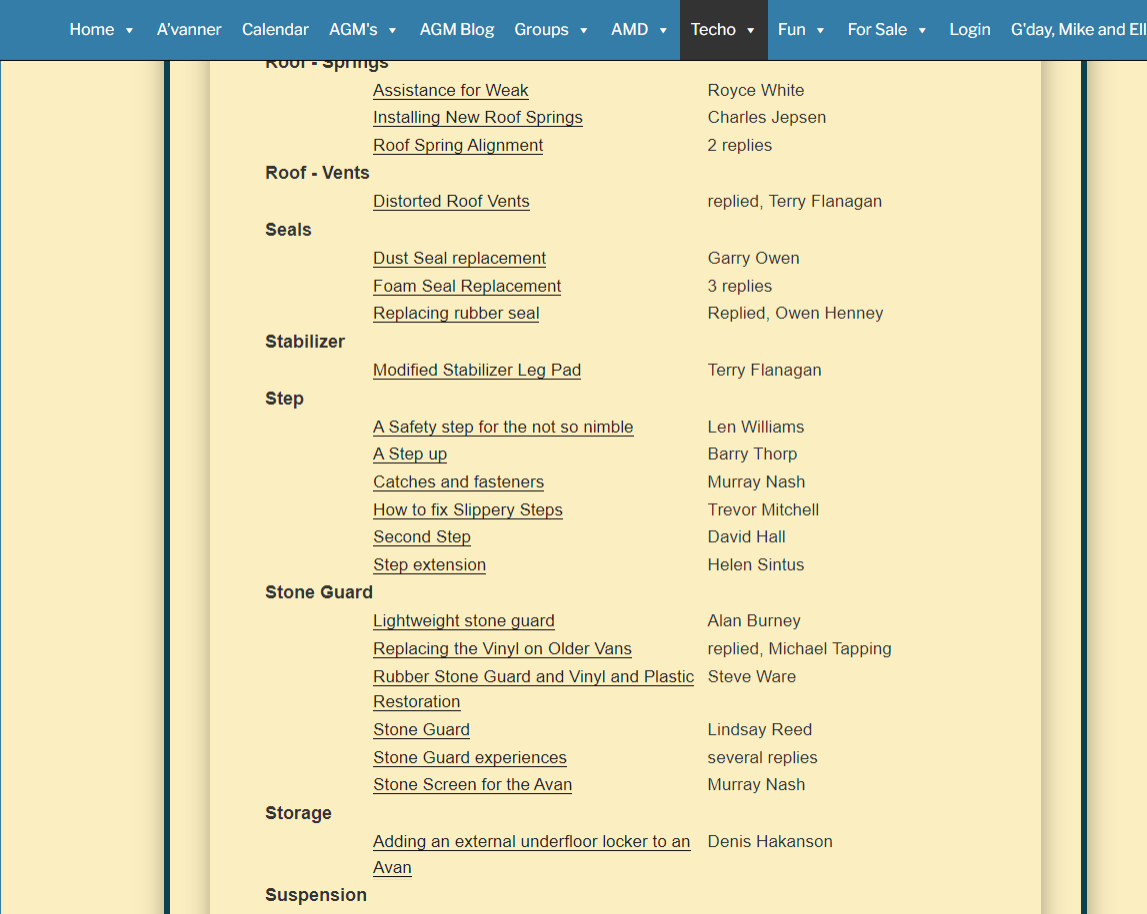Expand the Groups dropdown arrow
This screenshot has width=1147, height=914.
(584, 30)
